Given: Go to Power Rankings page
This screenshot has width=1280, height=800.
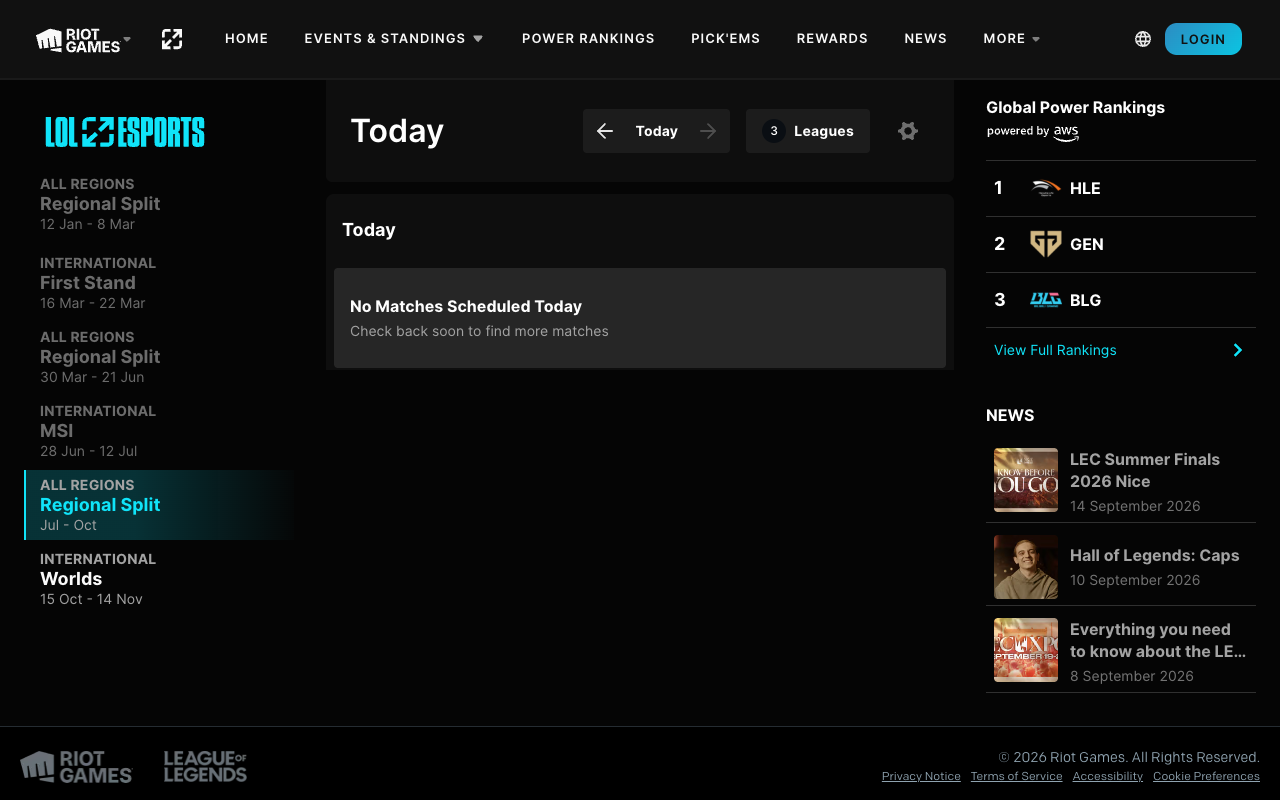Looking at the screenshot, I should coord(588,38).
